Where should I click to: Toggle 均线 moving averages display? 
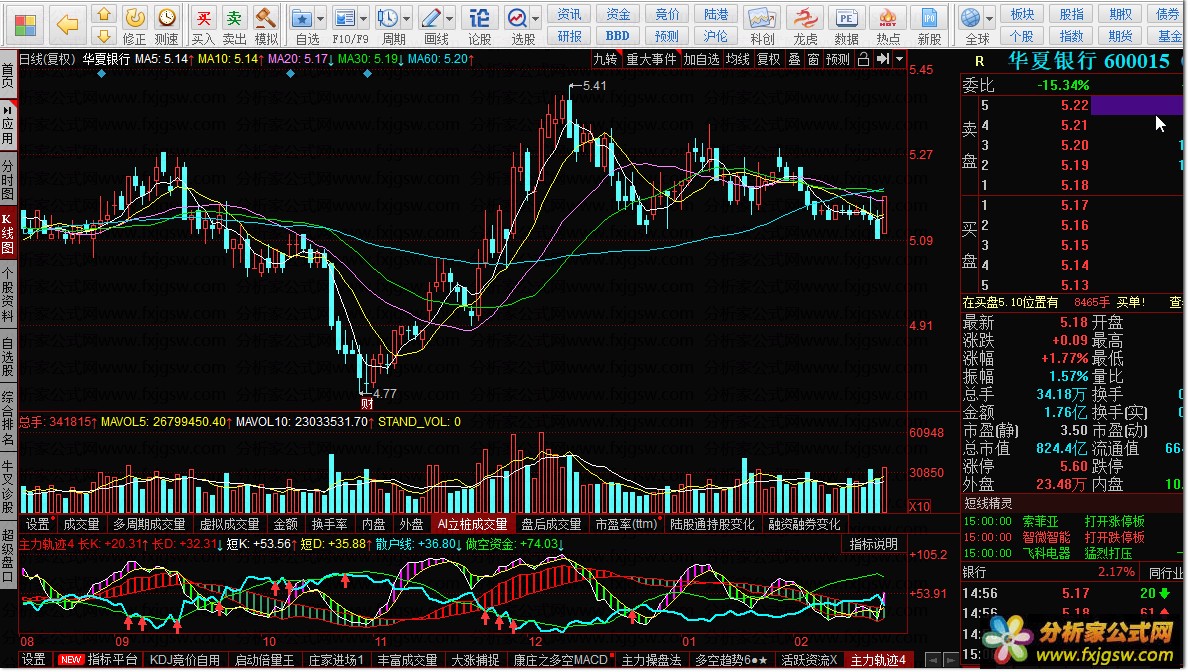[738, 59]
